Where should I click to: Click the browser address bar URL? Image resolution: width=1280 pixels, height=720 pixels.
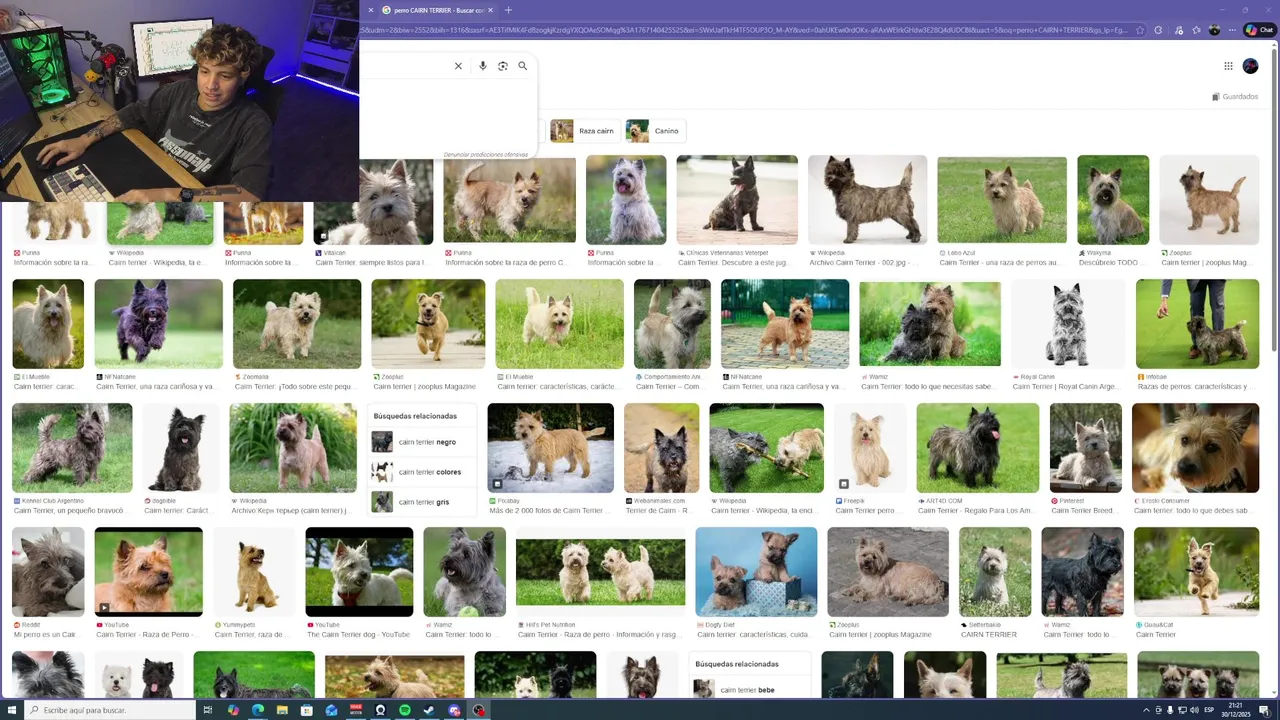pyautogui.click(x=745, y=30)
